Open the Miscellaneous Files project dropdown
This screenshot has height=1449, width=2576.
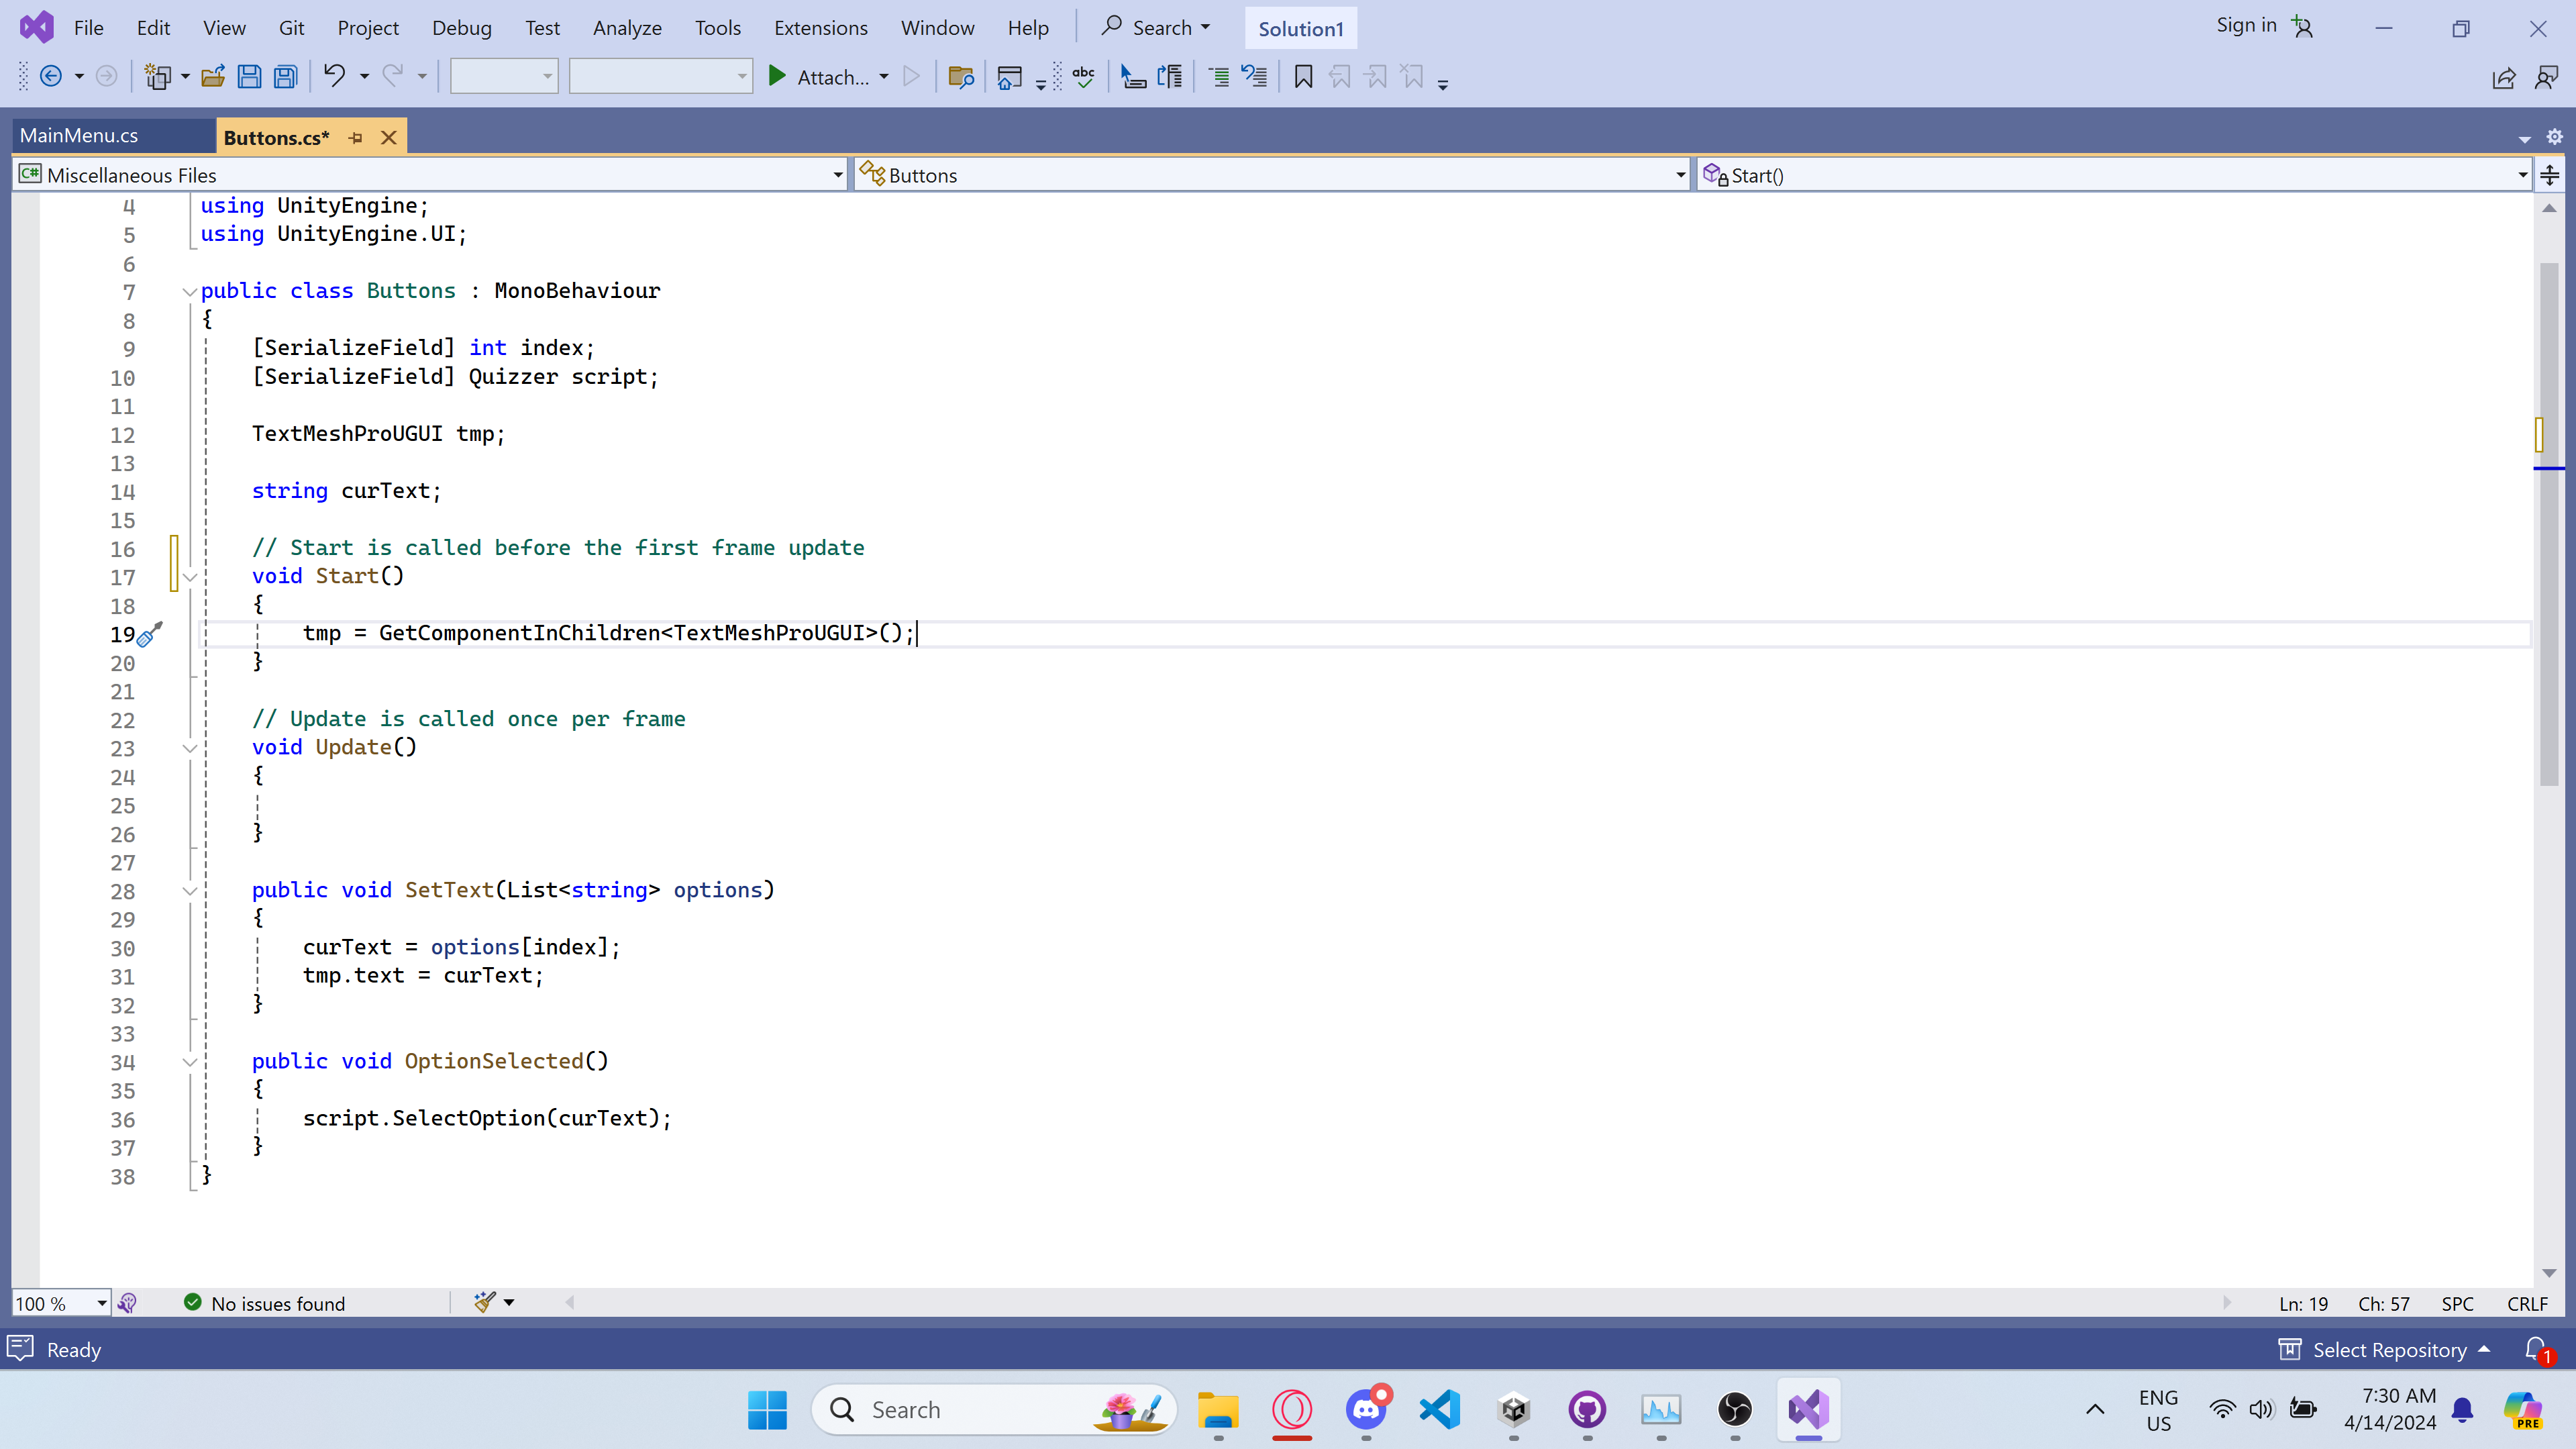(x=838, y=176)
